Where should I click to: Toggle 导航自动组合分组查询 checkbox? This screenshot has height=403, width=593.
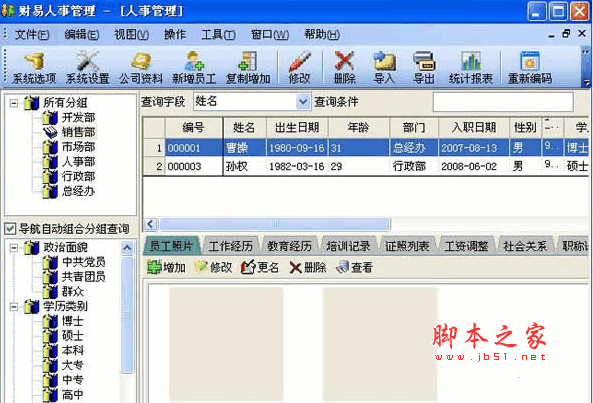point(10,228)
